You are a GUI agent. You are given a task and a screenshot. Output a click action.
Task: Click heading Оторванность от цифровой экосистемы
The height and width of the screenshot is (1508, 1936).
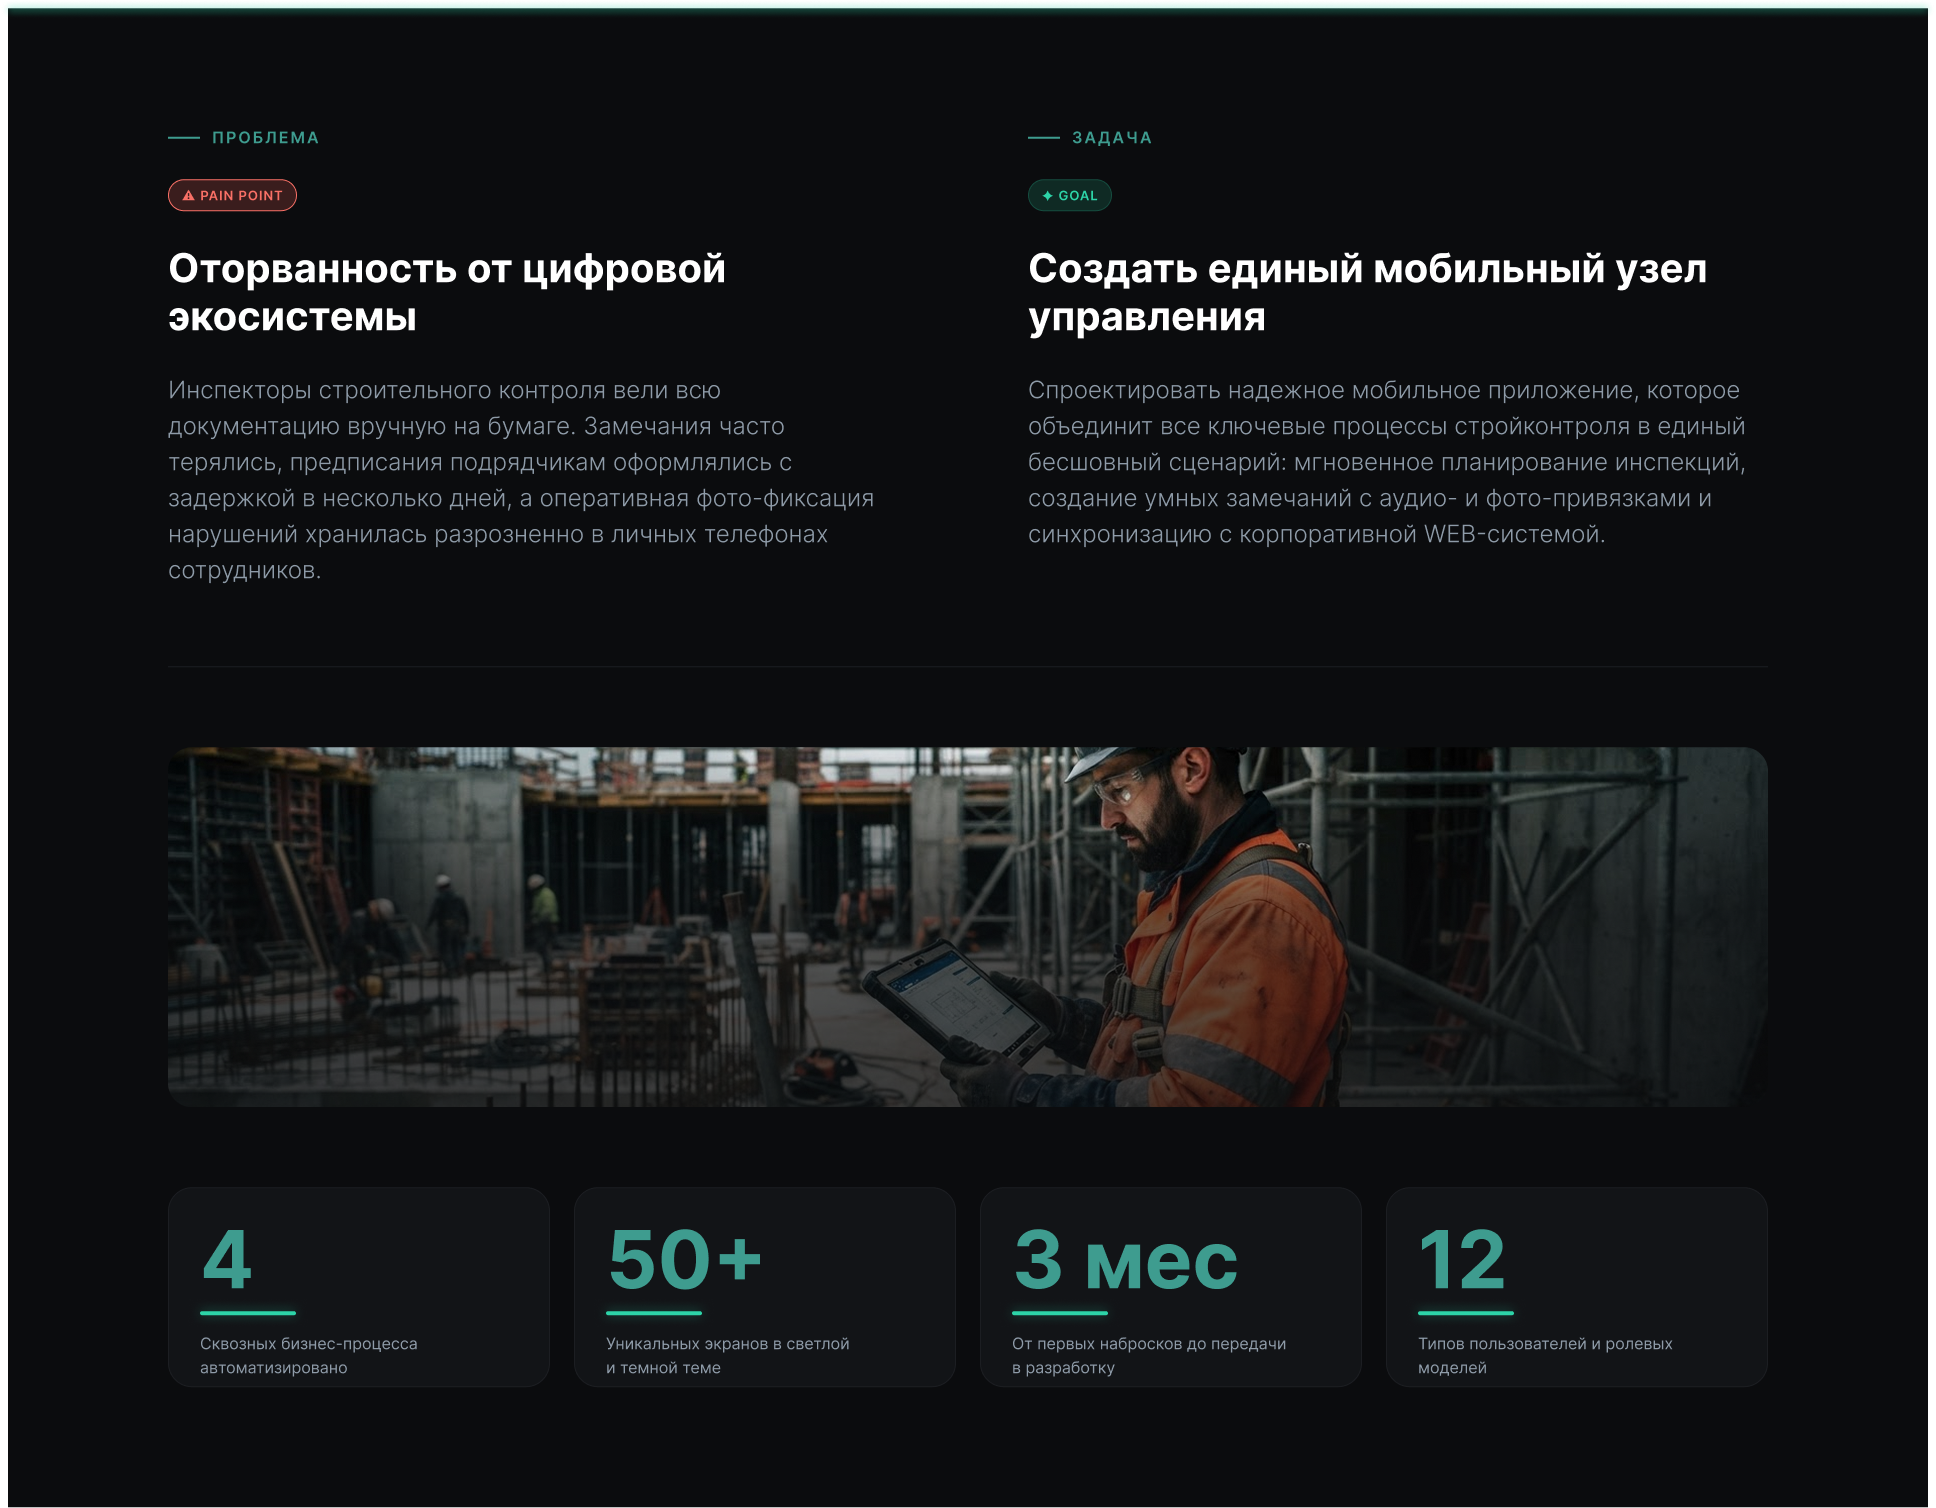[x=447, y=292]
